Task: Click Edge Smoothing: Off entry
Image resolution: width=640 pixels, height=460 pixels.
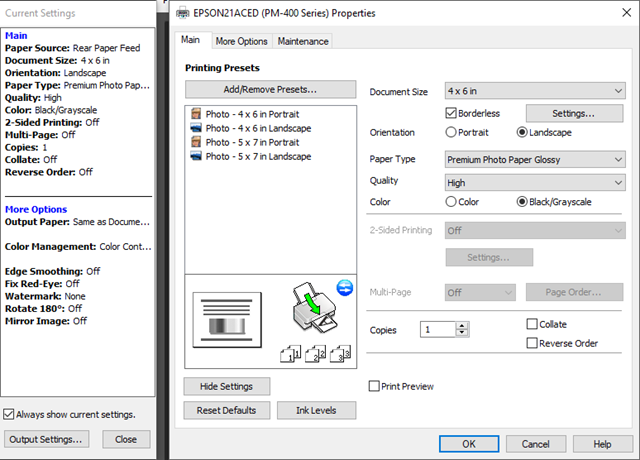Action: click(x=52, y=271)
